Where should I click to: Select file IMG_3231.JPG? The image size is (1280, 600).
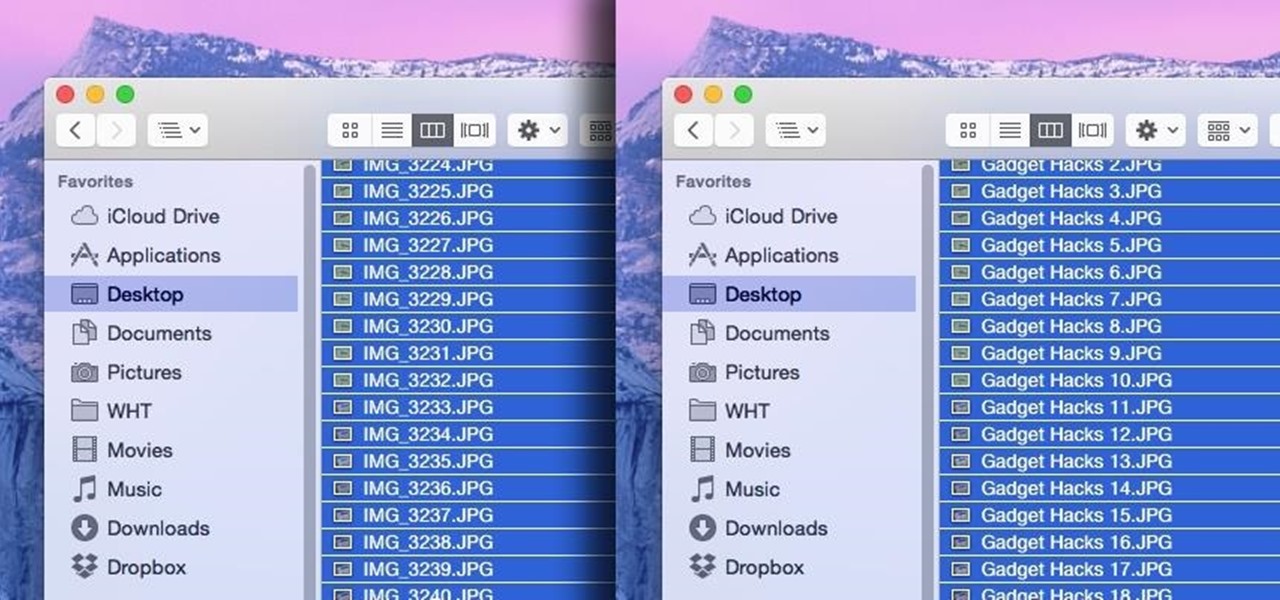pos(468,353)
